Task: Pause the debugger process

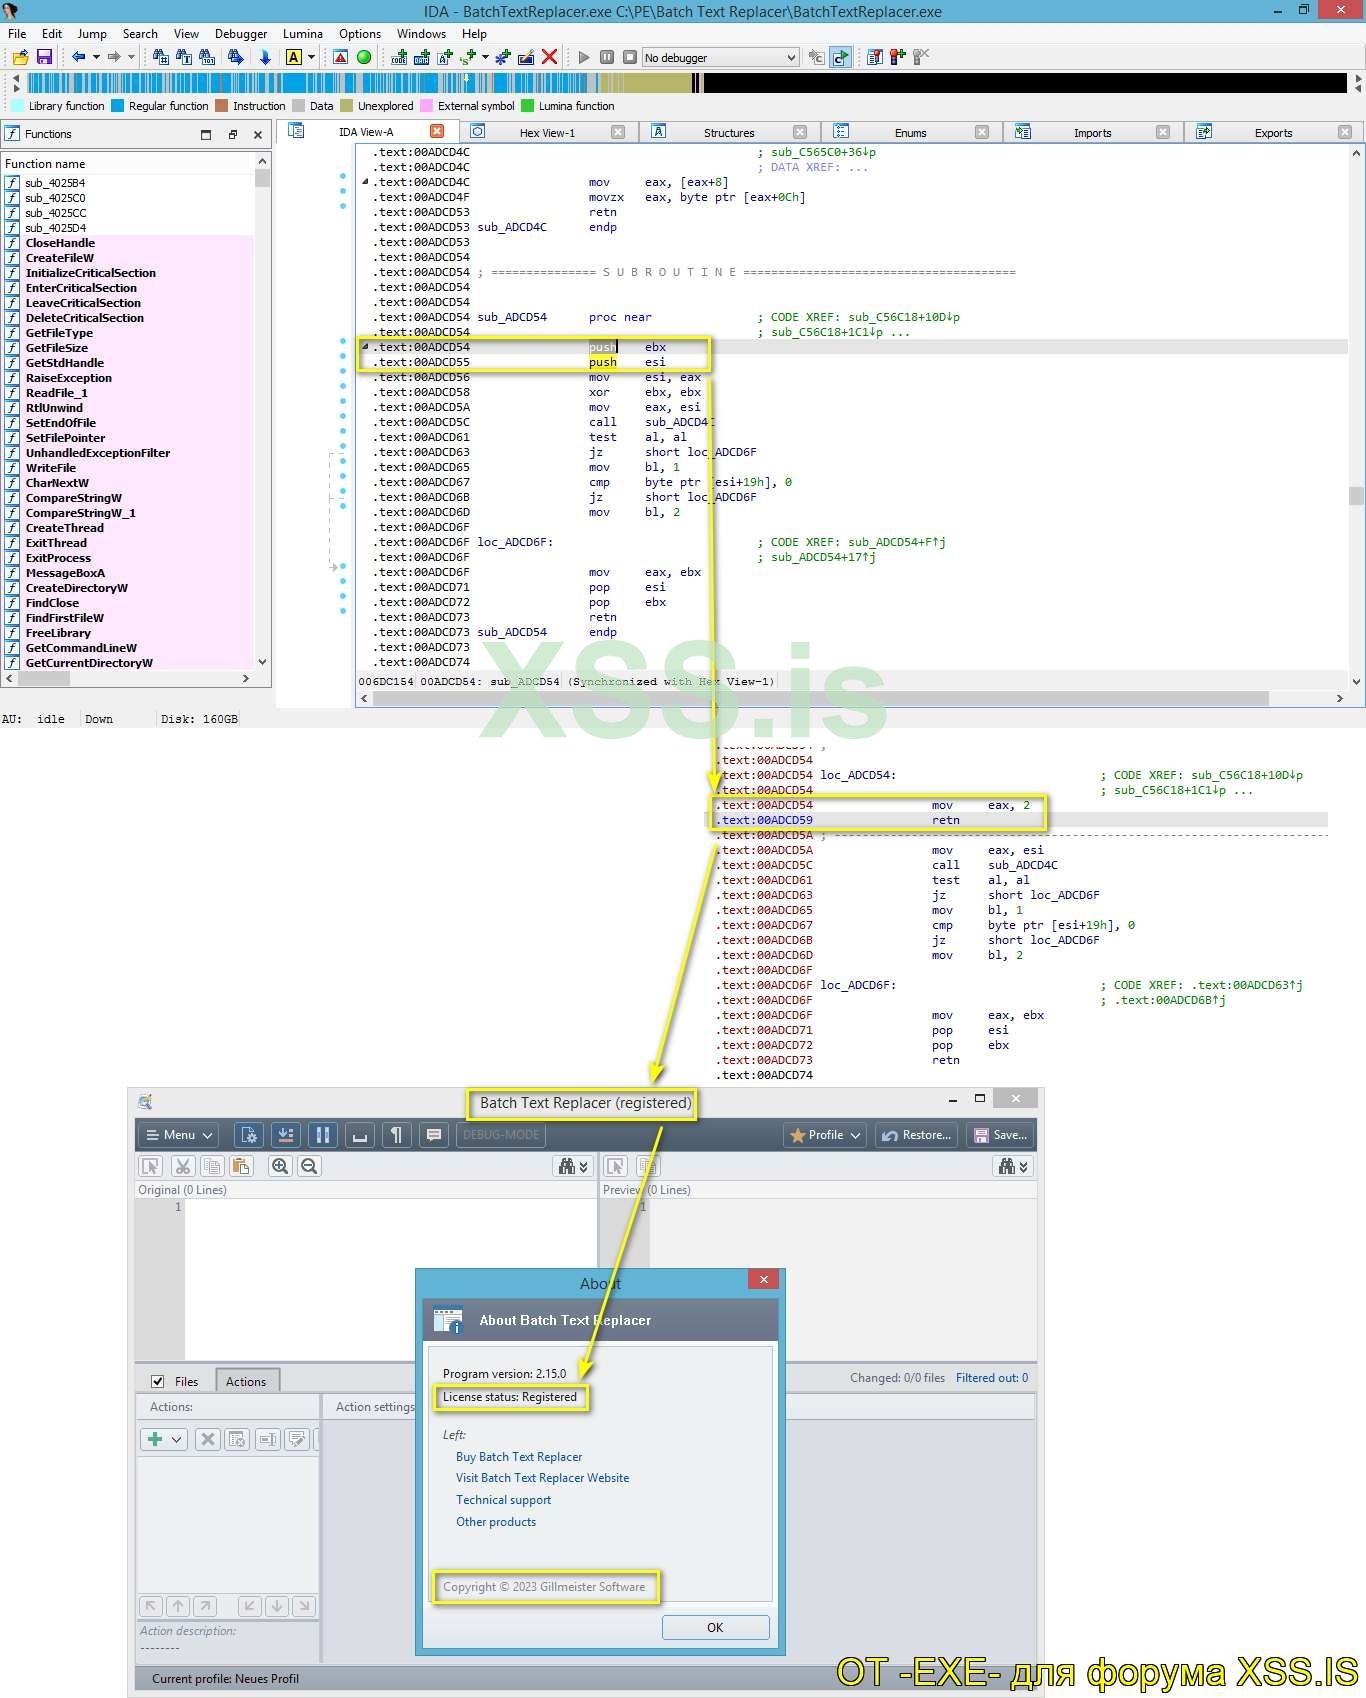Action: pos(607,57)
